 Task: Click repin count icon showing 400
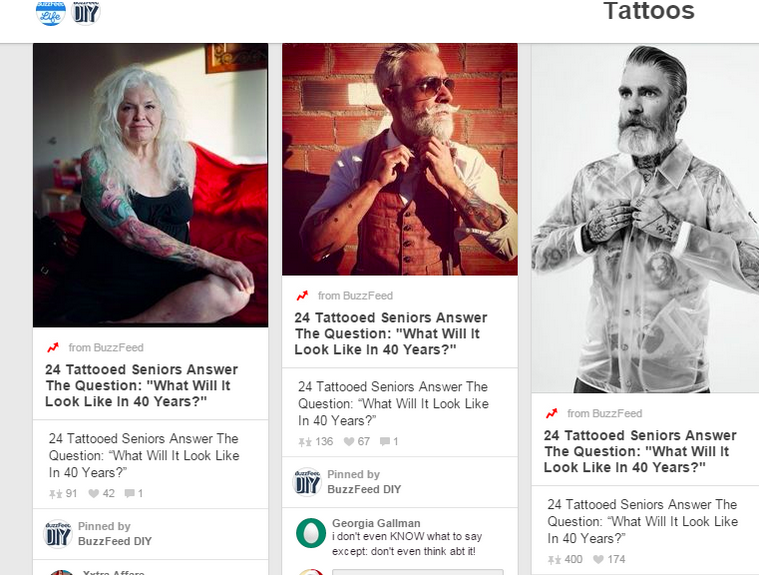click(x=553, y=559)
